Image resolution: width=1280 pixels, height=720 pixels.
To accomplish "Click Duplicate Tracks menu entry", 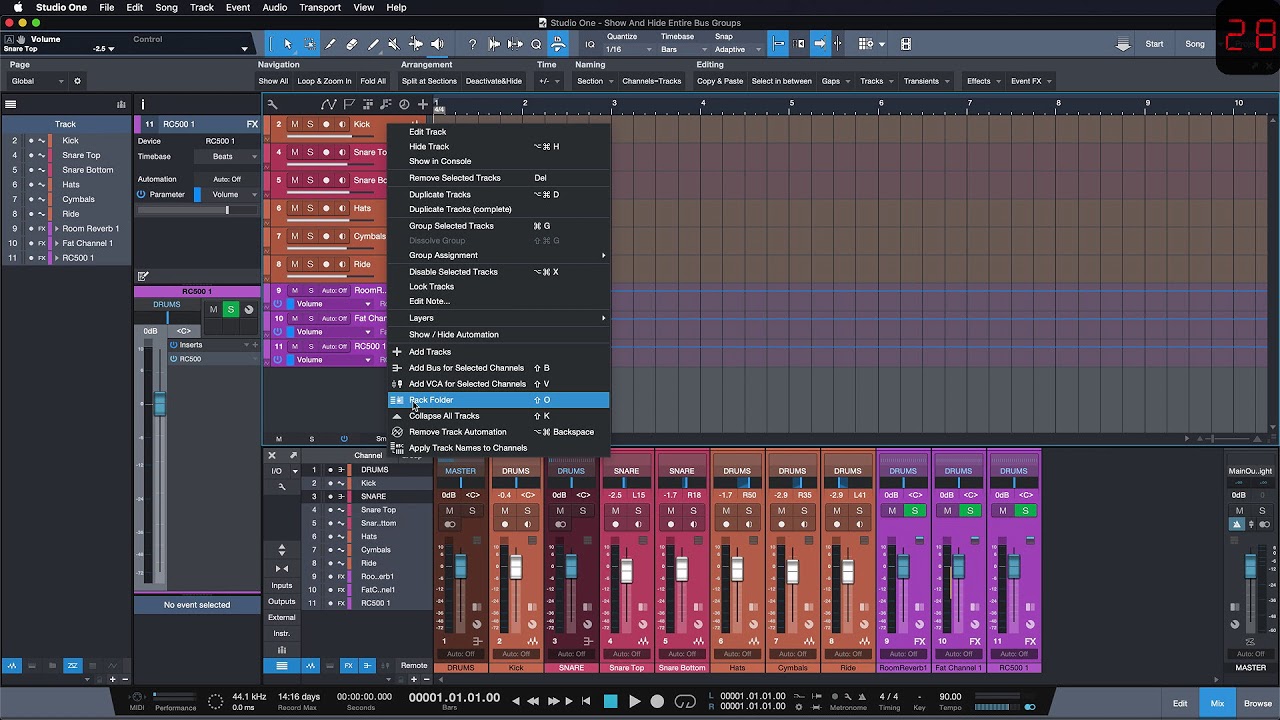I will coord(498,195).
